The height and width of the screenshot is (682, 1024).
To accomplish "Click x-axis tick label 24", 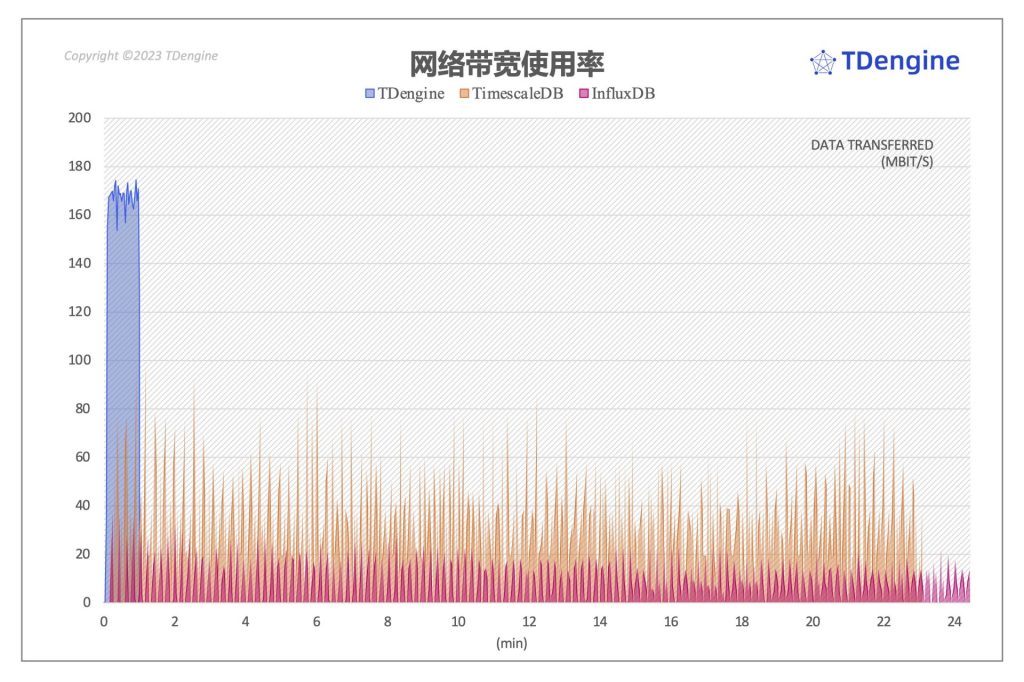I will tap(955, 622).
